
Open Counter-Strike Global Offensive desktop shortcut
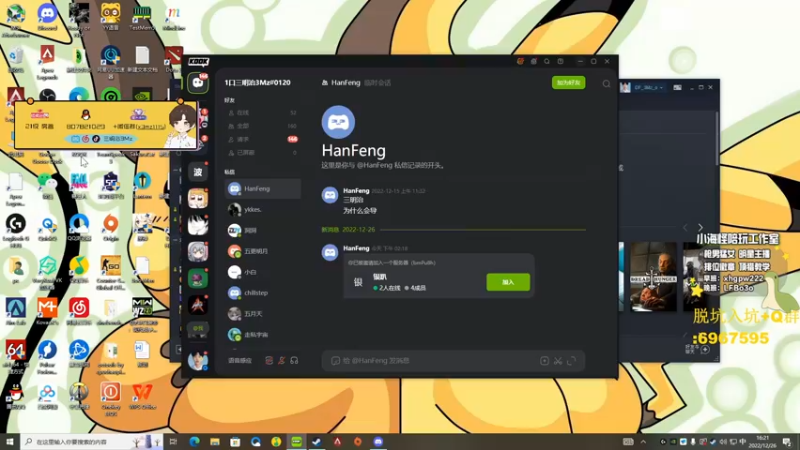coord(110,273)
